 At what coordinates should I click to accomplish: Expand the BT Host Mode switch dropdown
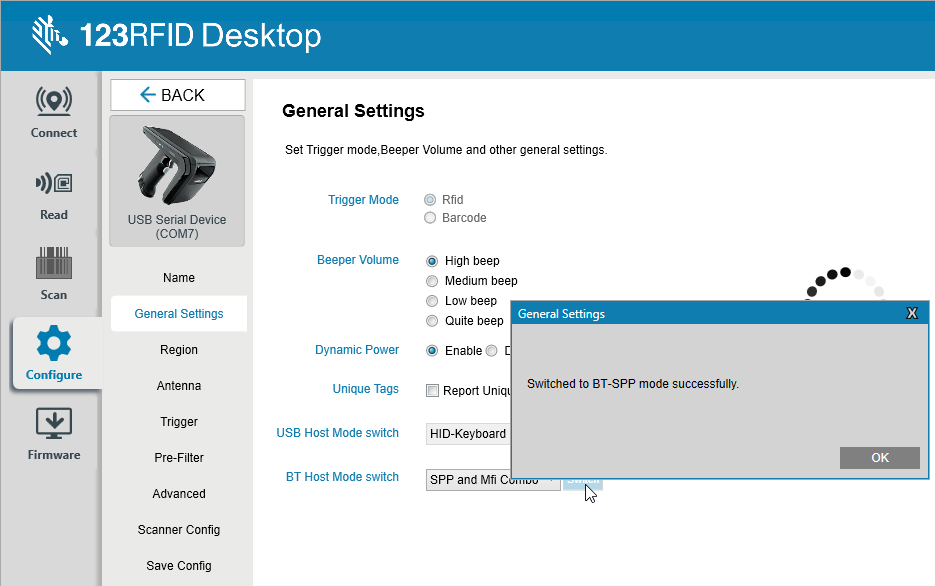pos(492,480)
